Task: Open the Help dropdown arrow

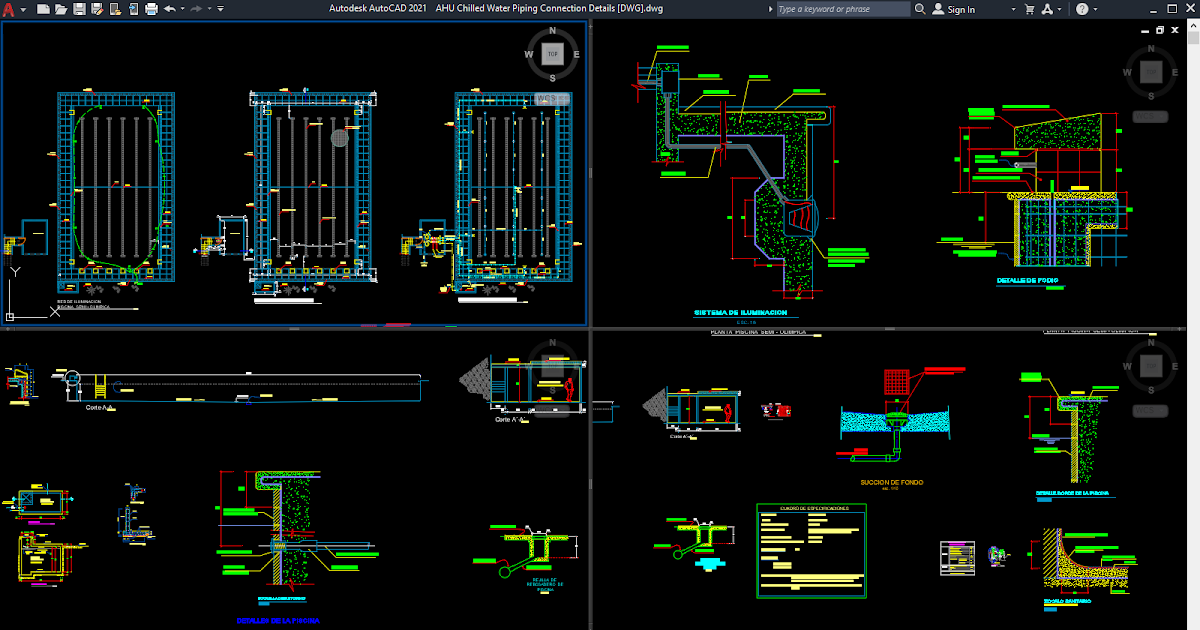Action: (x=1095, y=9)
